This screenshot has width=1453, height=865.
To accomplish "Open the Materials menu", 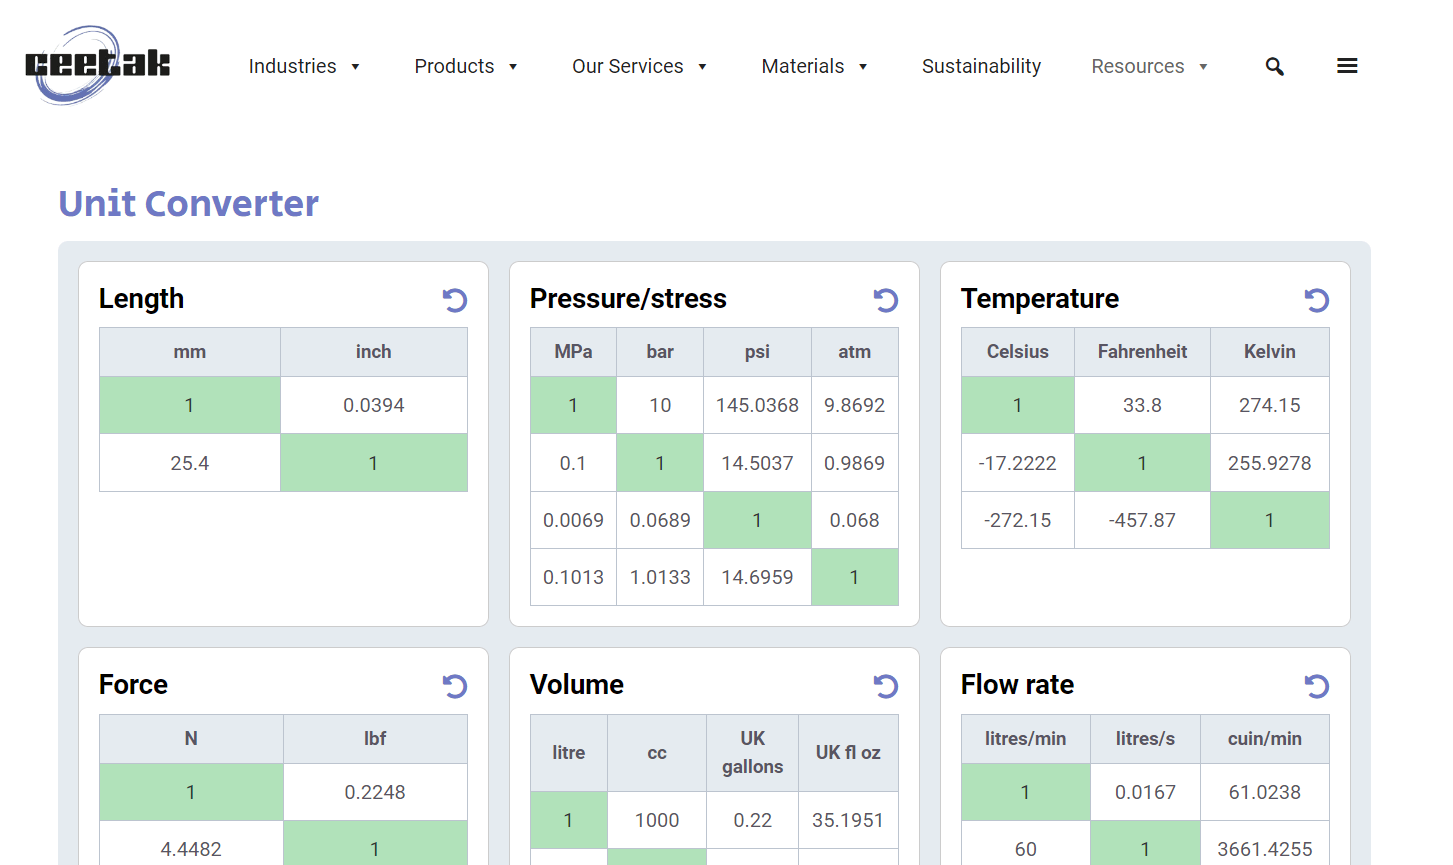I will click(x=814, y=66).
